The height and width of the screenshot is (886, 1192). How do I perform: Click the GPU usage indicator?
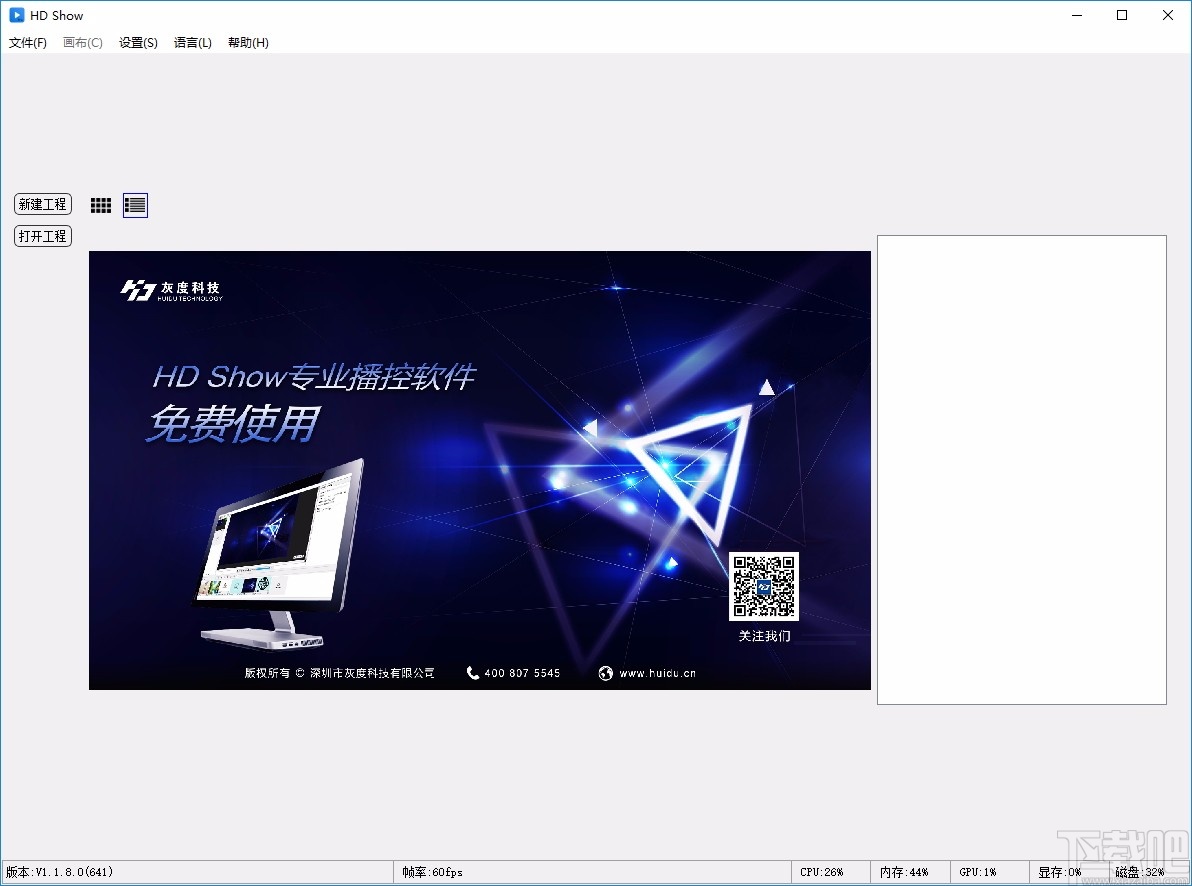click(x=976, y=872)
